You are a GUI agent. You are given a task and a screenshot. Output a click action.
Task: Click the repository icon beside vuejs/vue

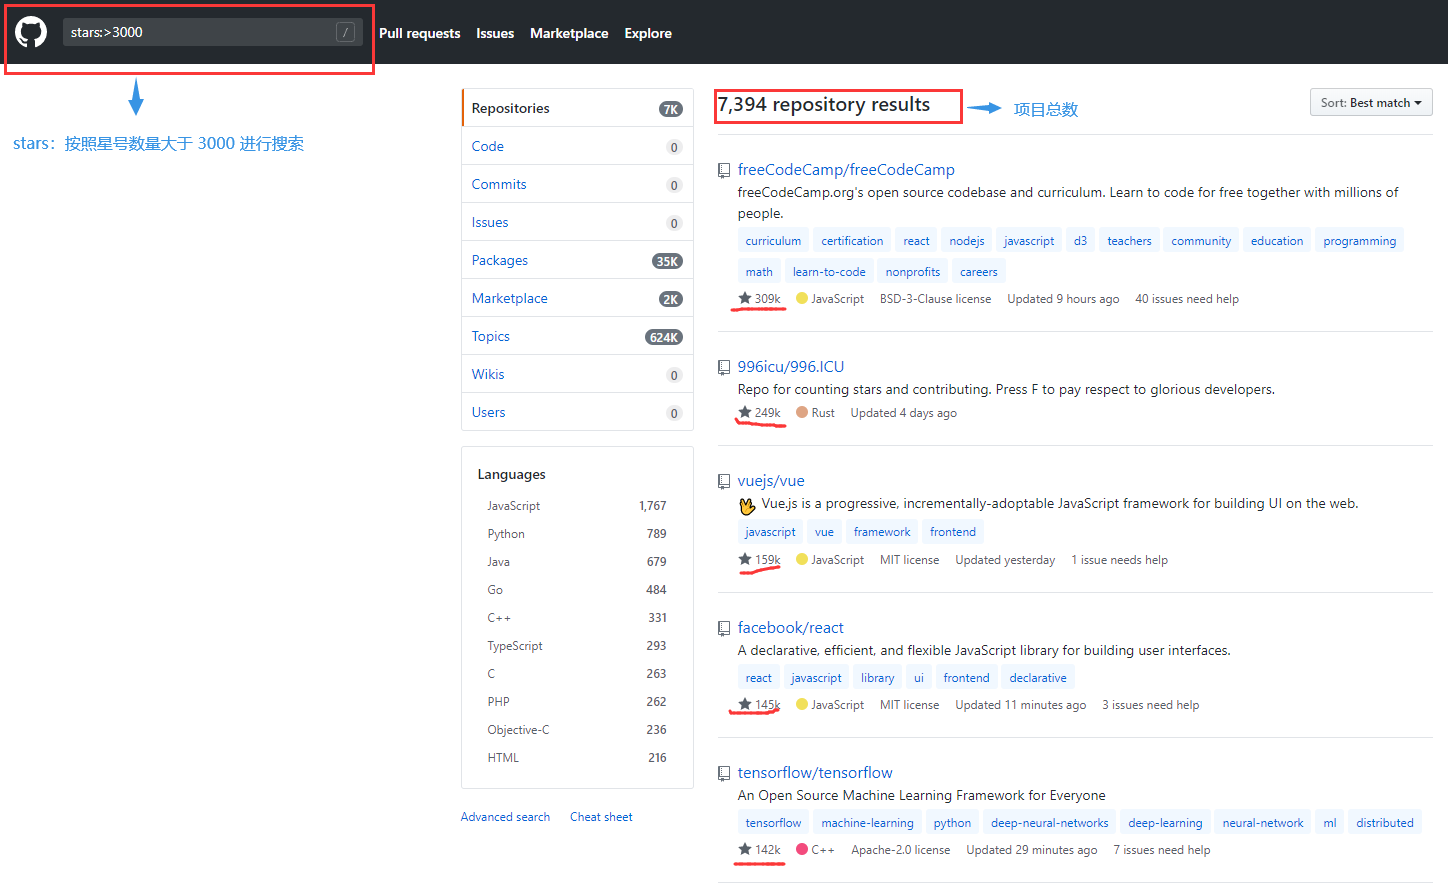click(x=724, y=482)
